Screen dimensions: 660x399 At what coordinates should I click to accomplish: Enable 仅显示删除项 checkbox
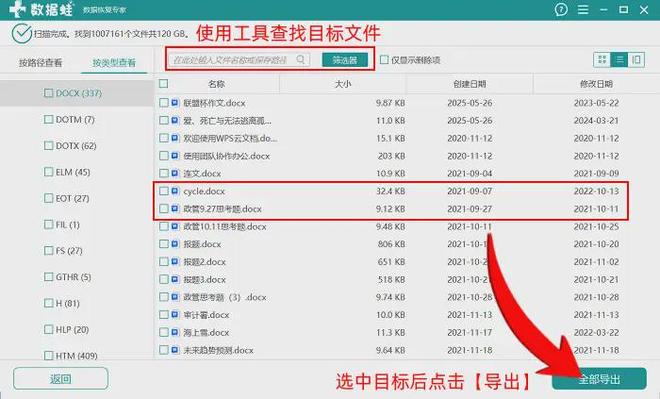point(384,60)
